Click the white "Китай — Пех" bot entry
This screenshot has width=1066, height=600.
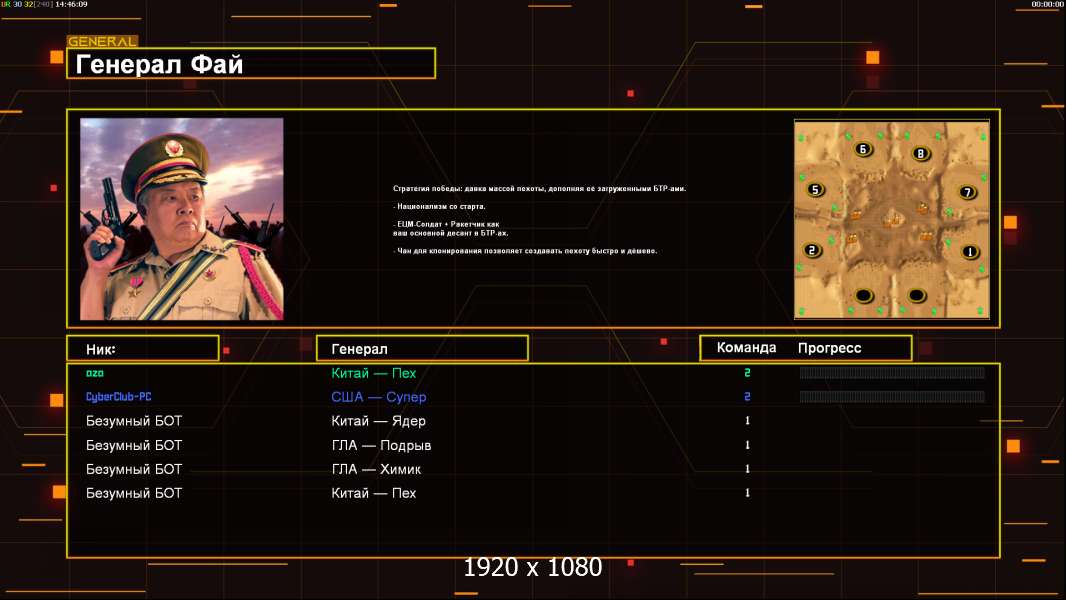(373, 493)
